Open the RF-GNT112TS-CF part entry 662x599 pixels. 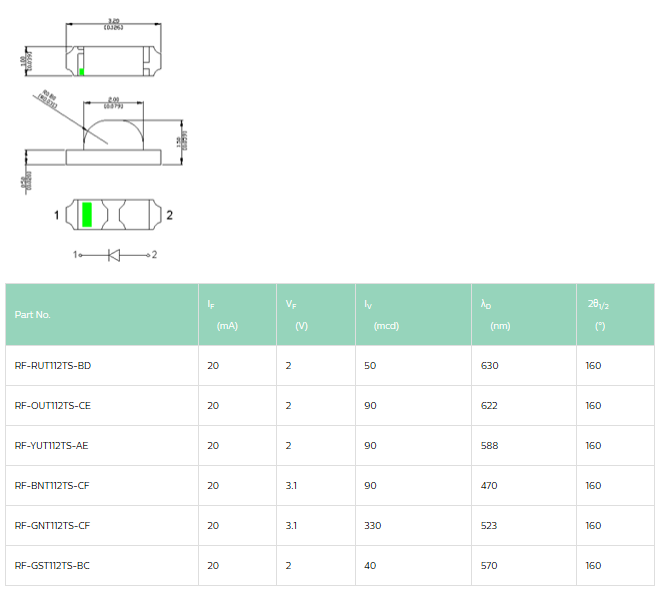click(53, 526)
